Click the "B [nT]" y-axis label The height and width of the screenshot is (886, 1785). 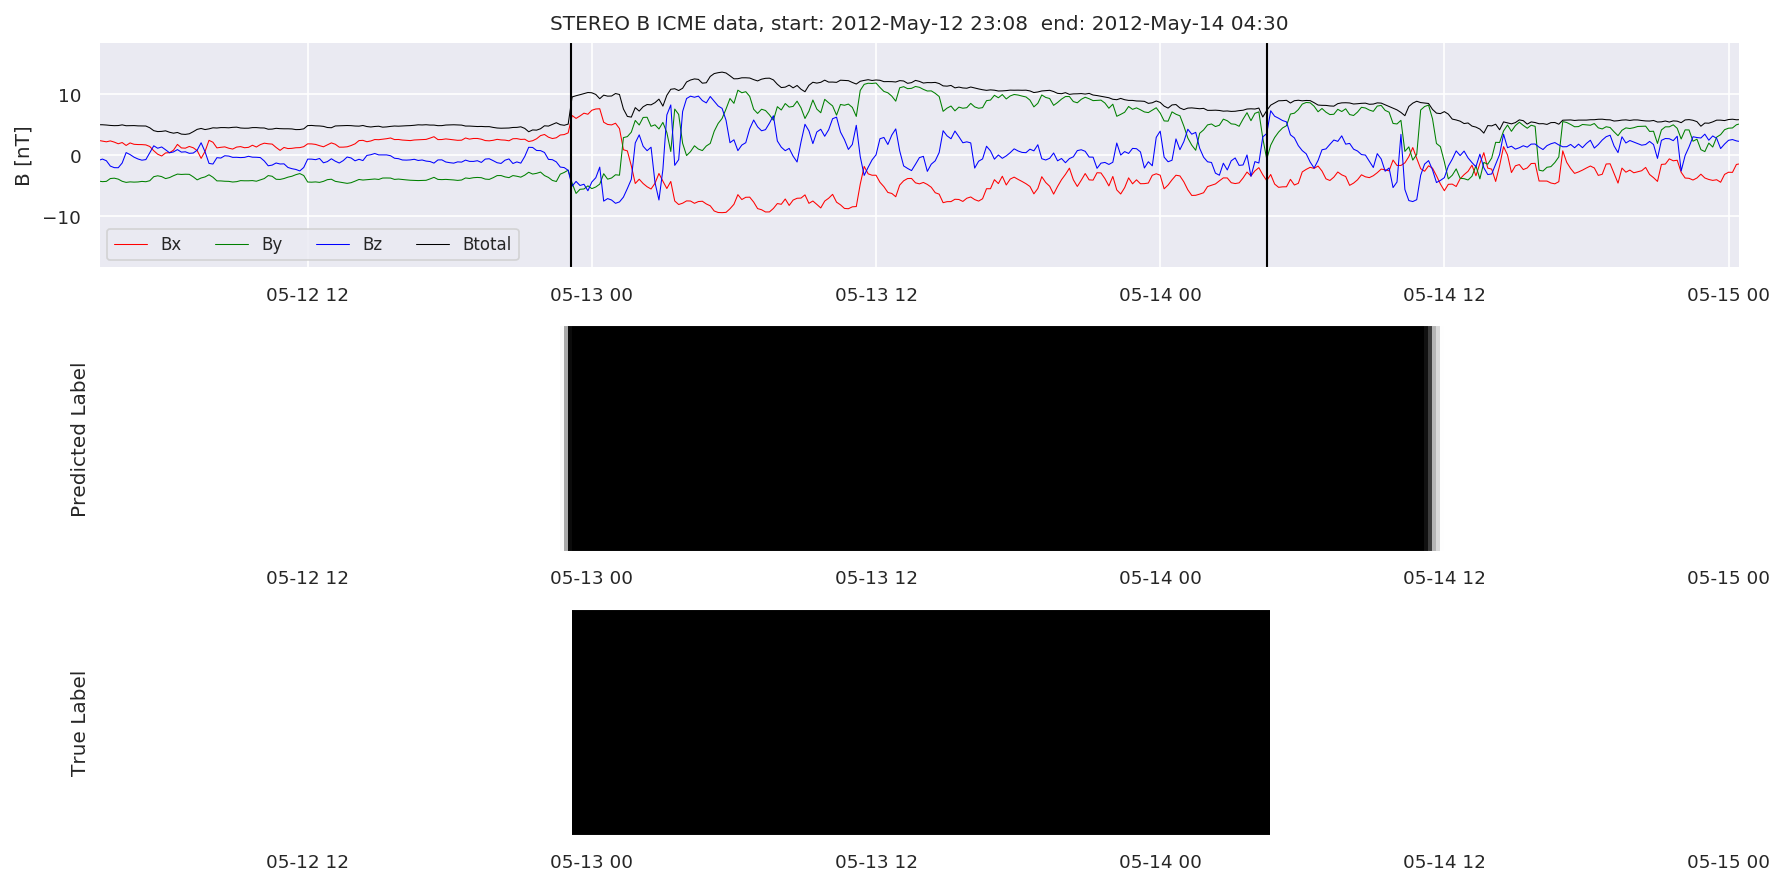pos(23,156)
